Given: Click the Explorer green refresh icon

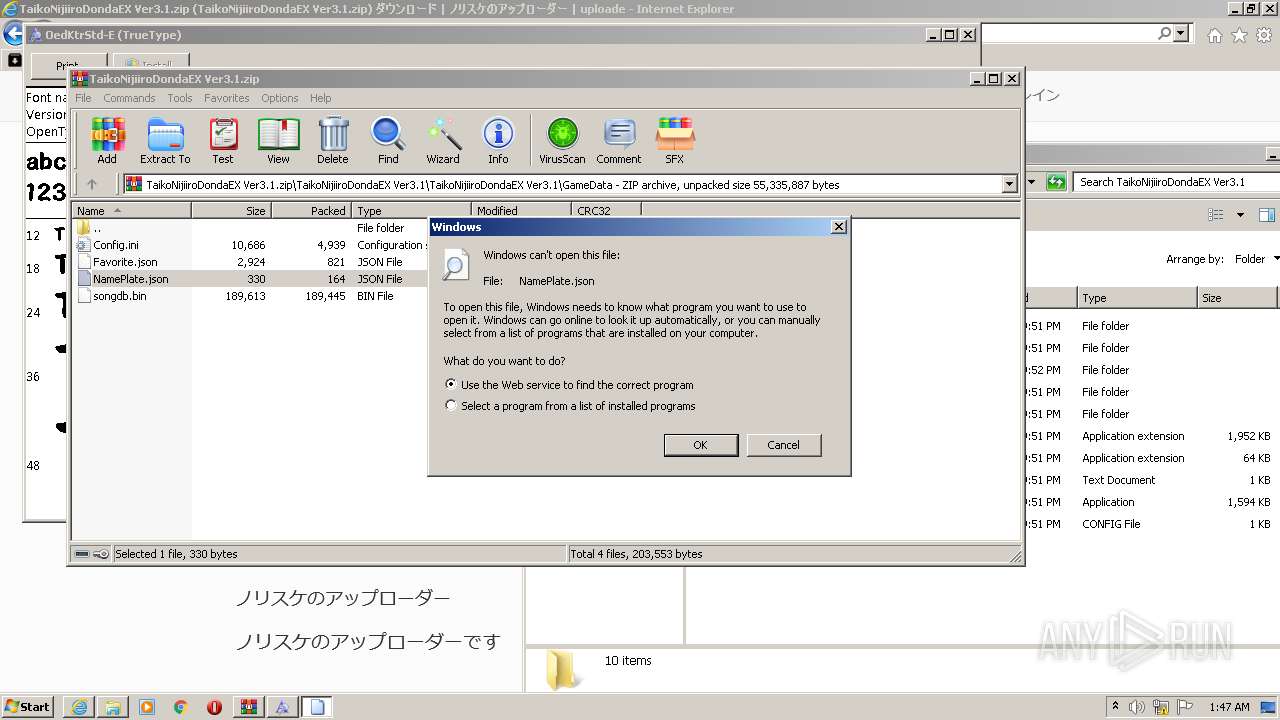Looking at the screenshot, I should click(x=1056, y=182).
